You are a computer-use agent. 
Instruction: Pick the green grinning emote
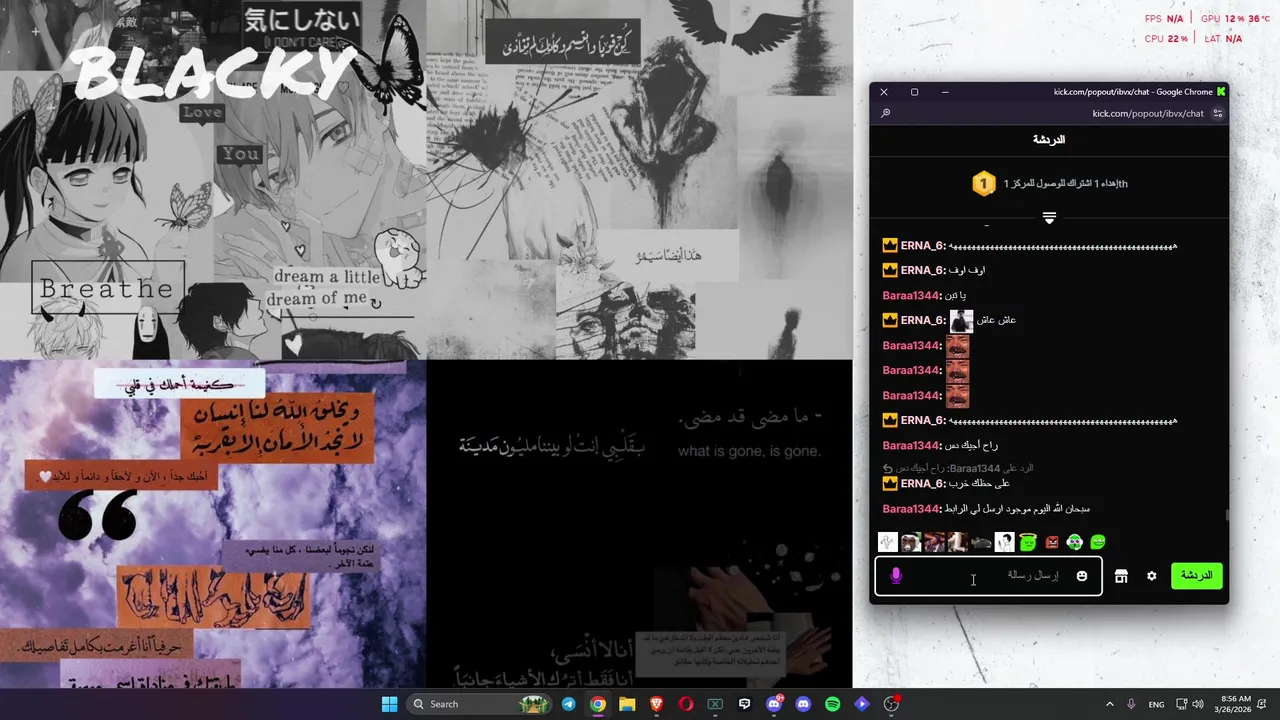1098,542
